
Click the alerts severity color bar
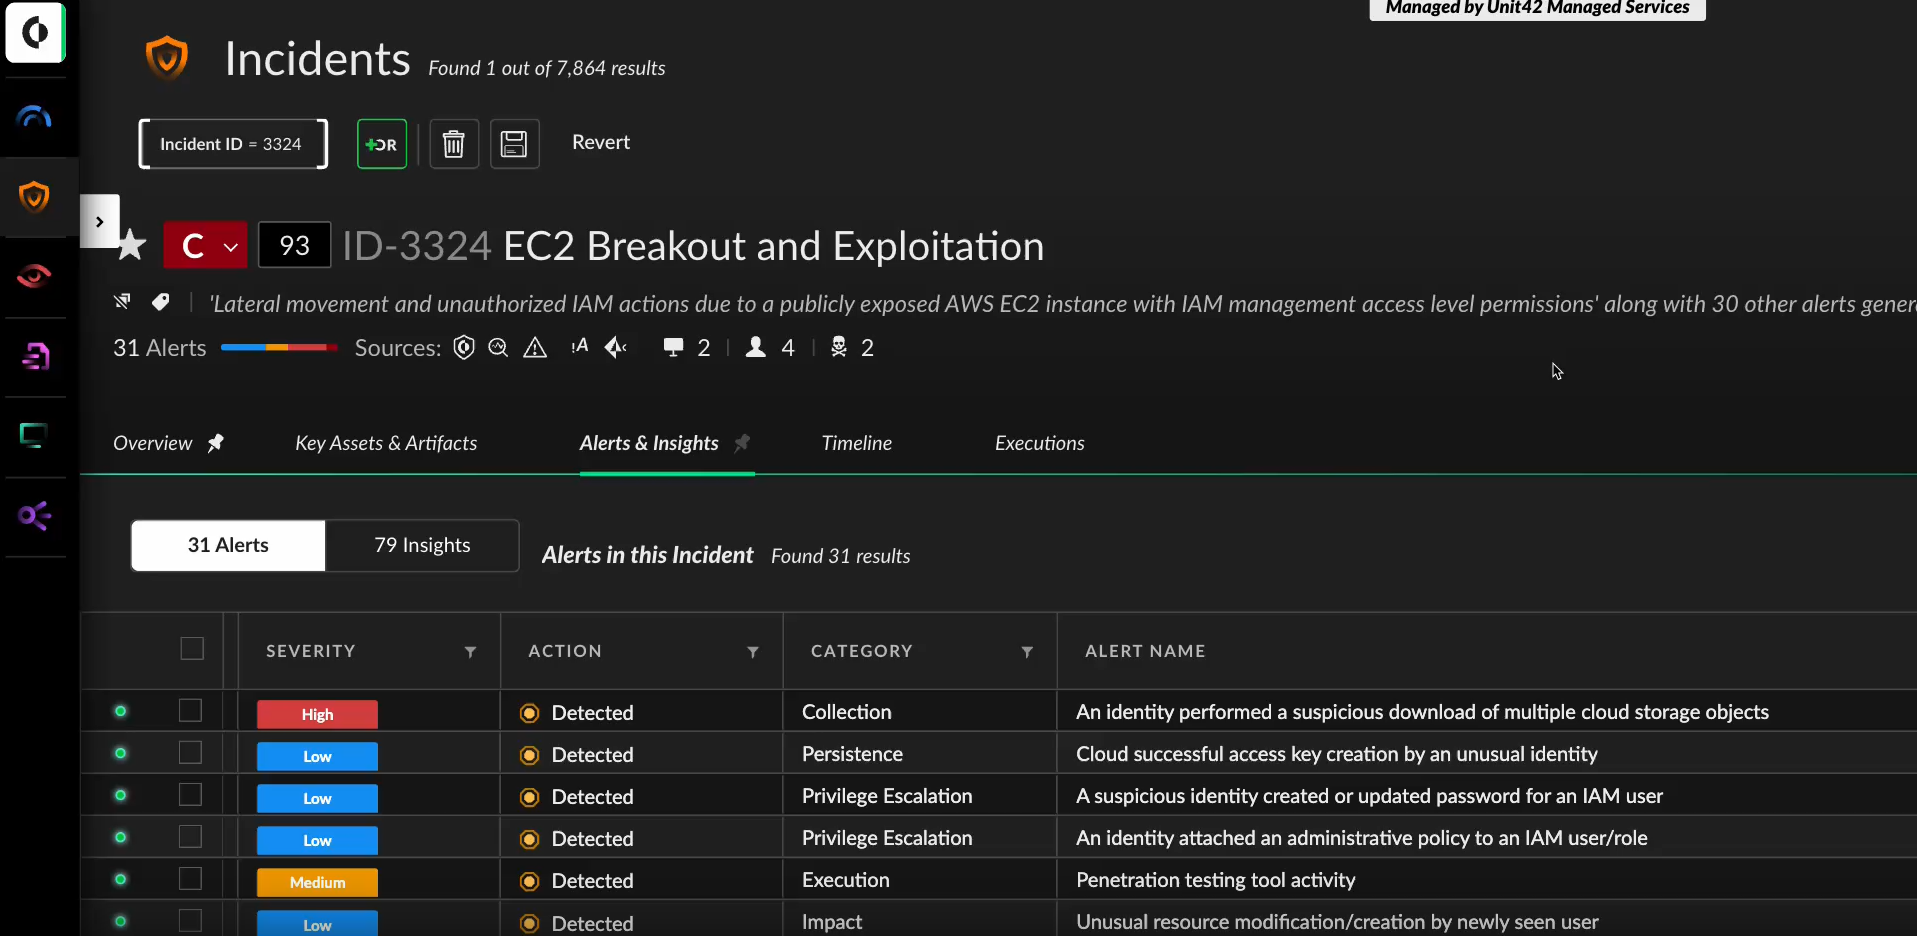coord(279,348)
